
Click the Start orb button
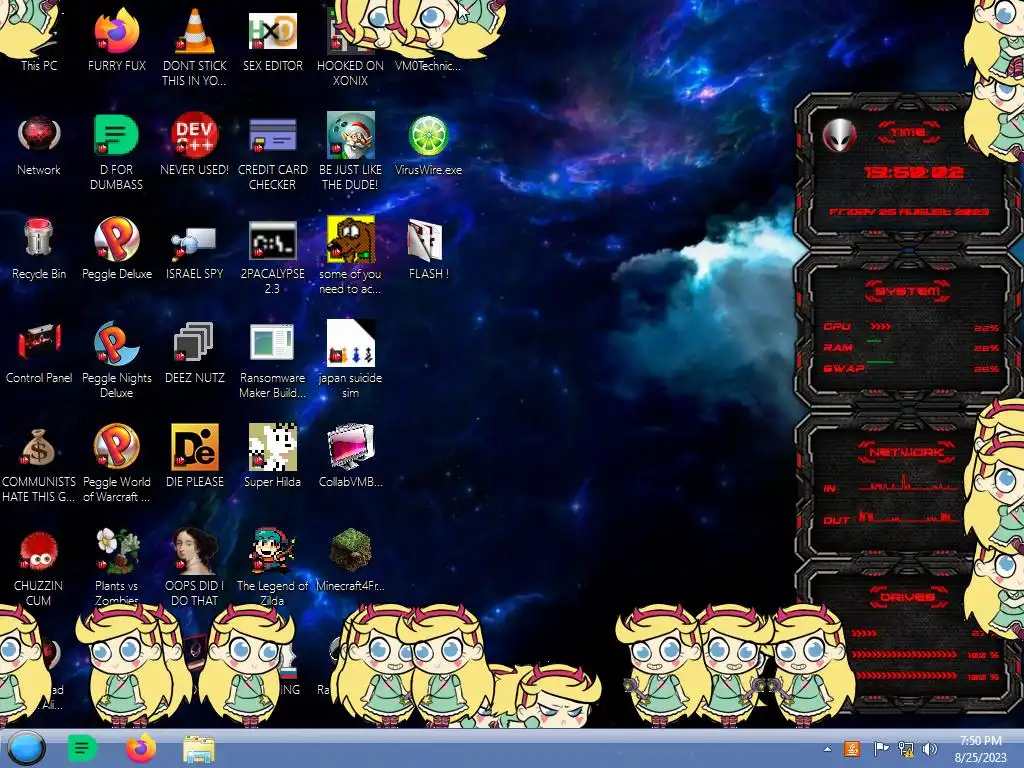tap(26, 748)
